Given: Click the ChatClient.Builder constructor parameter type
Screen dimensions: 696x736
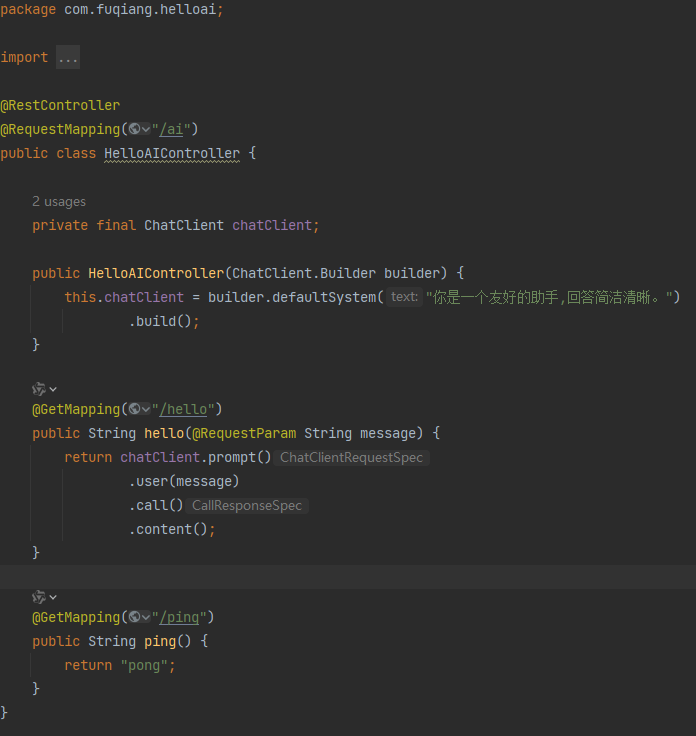Looking at the screenshot, I should coord(304,273).
